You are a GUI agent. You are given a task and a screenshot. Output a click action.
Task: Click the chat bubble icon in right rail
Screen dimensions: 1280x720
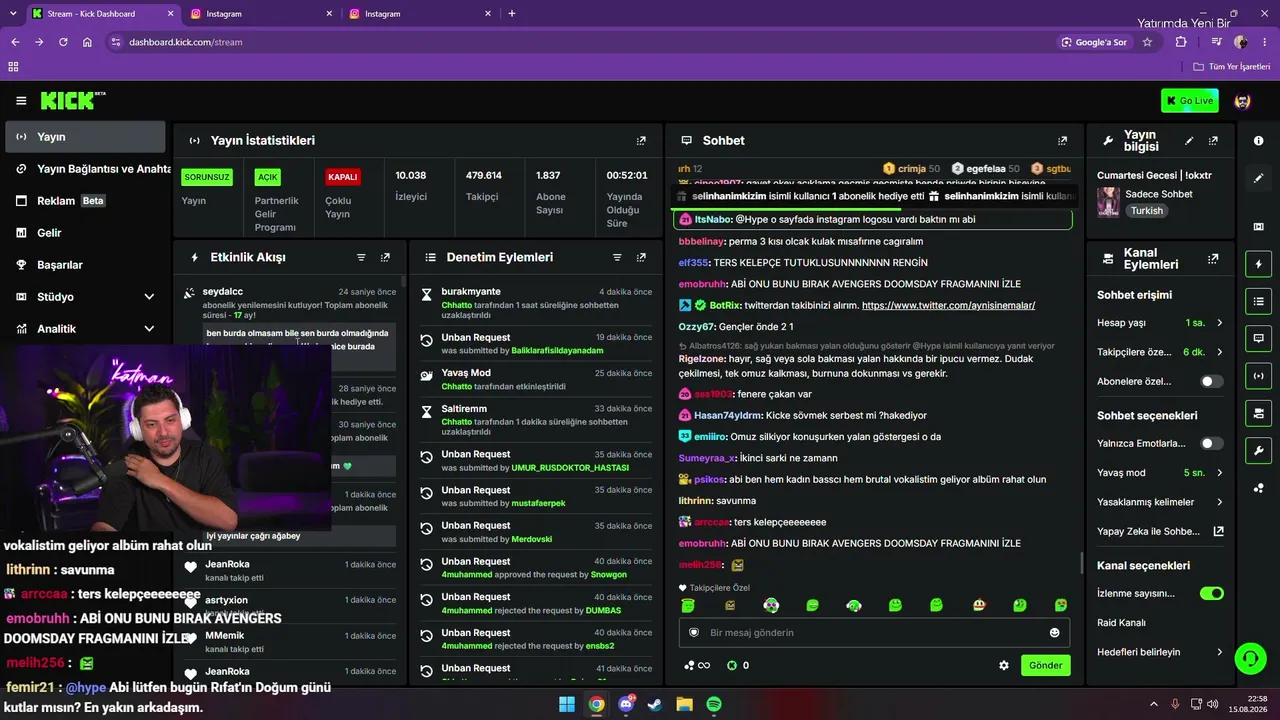point(1258,338)
